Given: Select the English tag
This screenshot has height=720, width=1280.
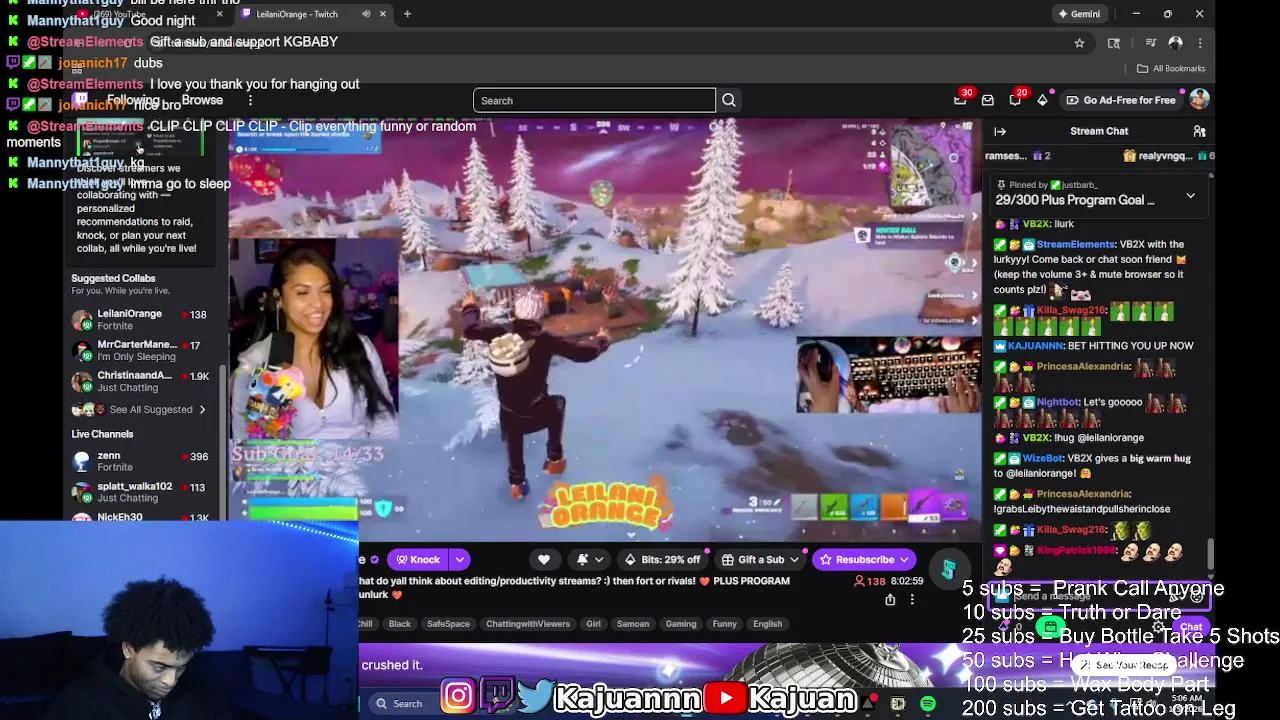Looking at the screenshot, I should point(768,624).
